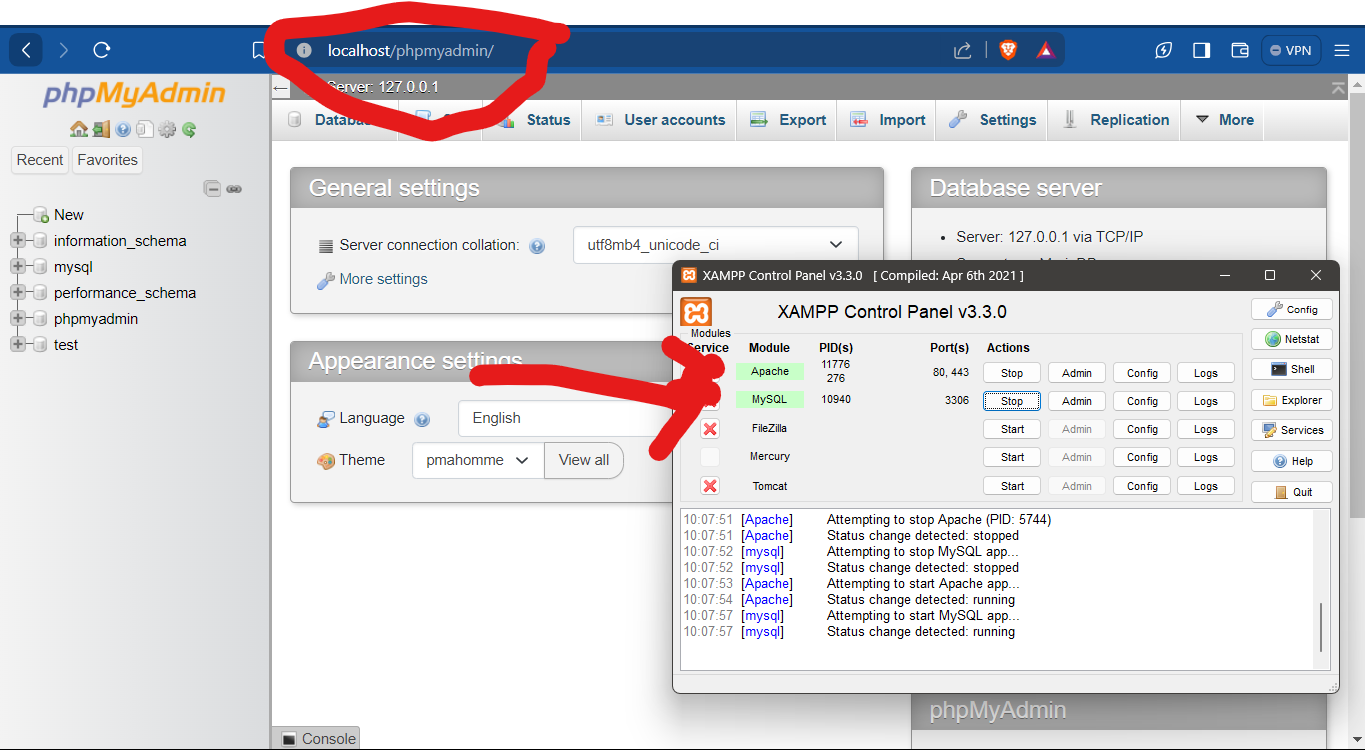Click the XAMPP log vertical scrollbar
Viewport: 1365px width, 750px height.
point(1321,628)
